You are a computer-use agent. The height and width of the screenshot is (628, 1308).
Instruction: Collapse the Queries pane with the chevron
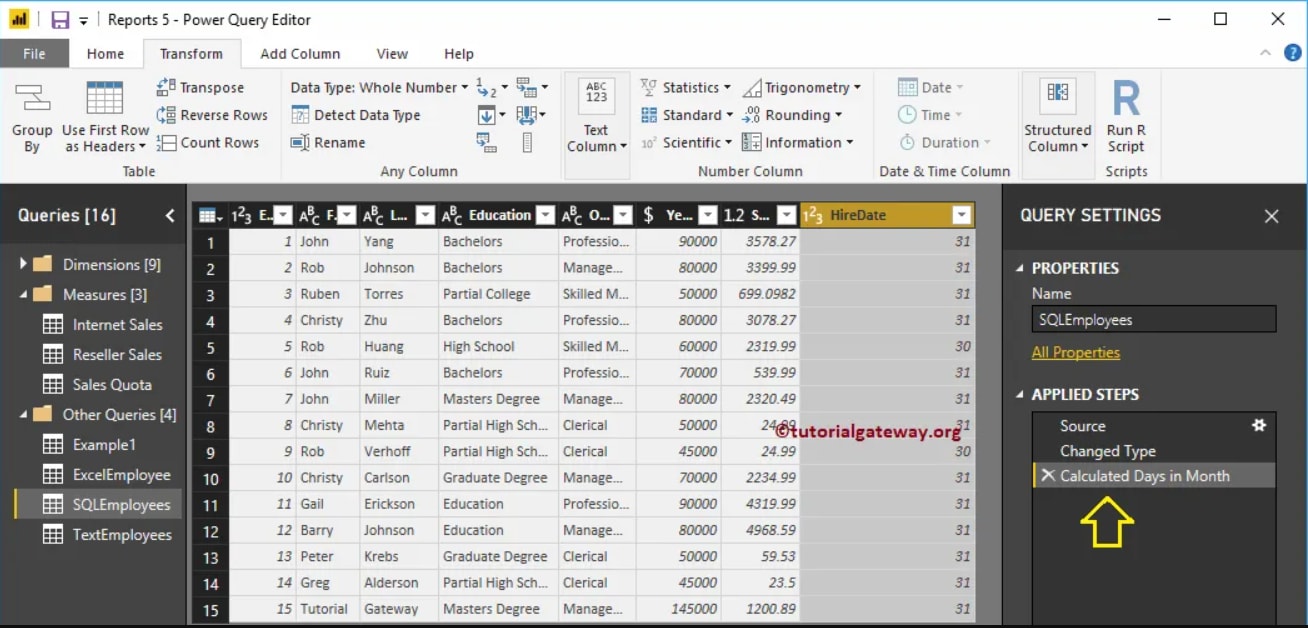pyautogui.click(x=167, y=214)
